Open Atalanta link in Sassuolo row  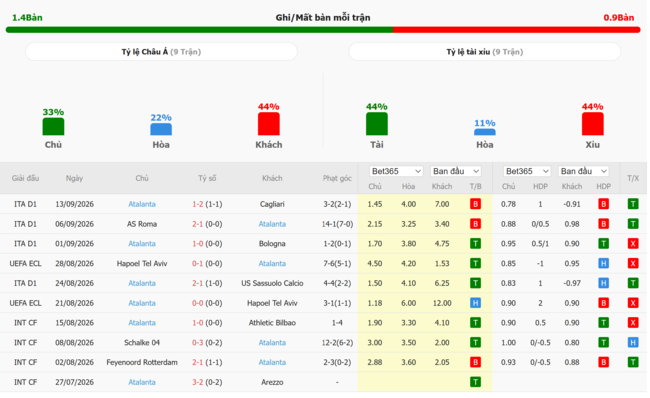coord(142,283)
